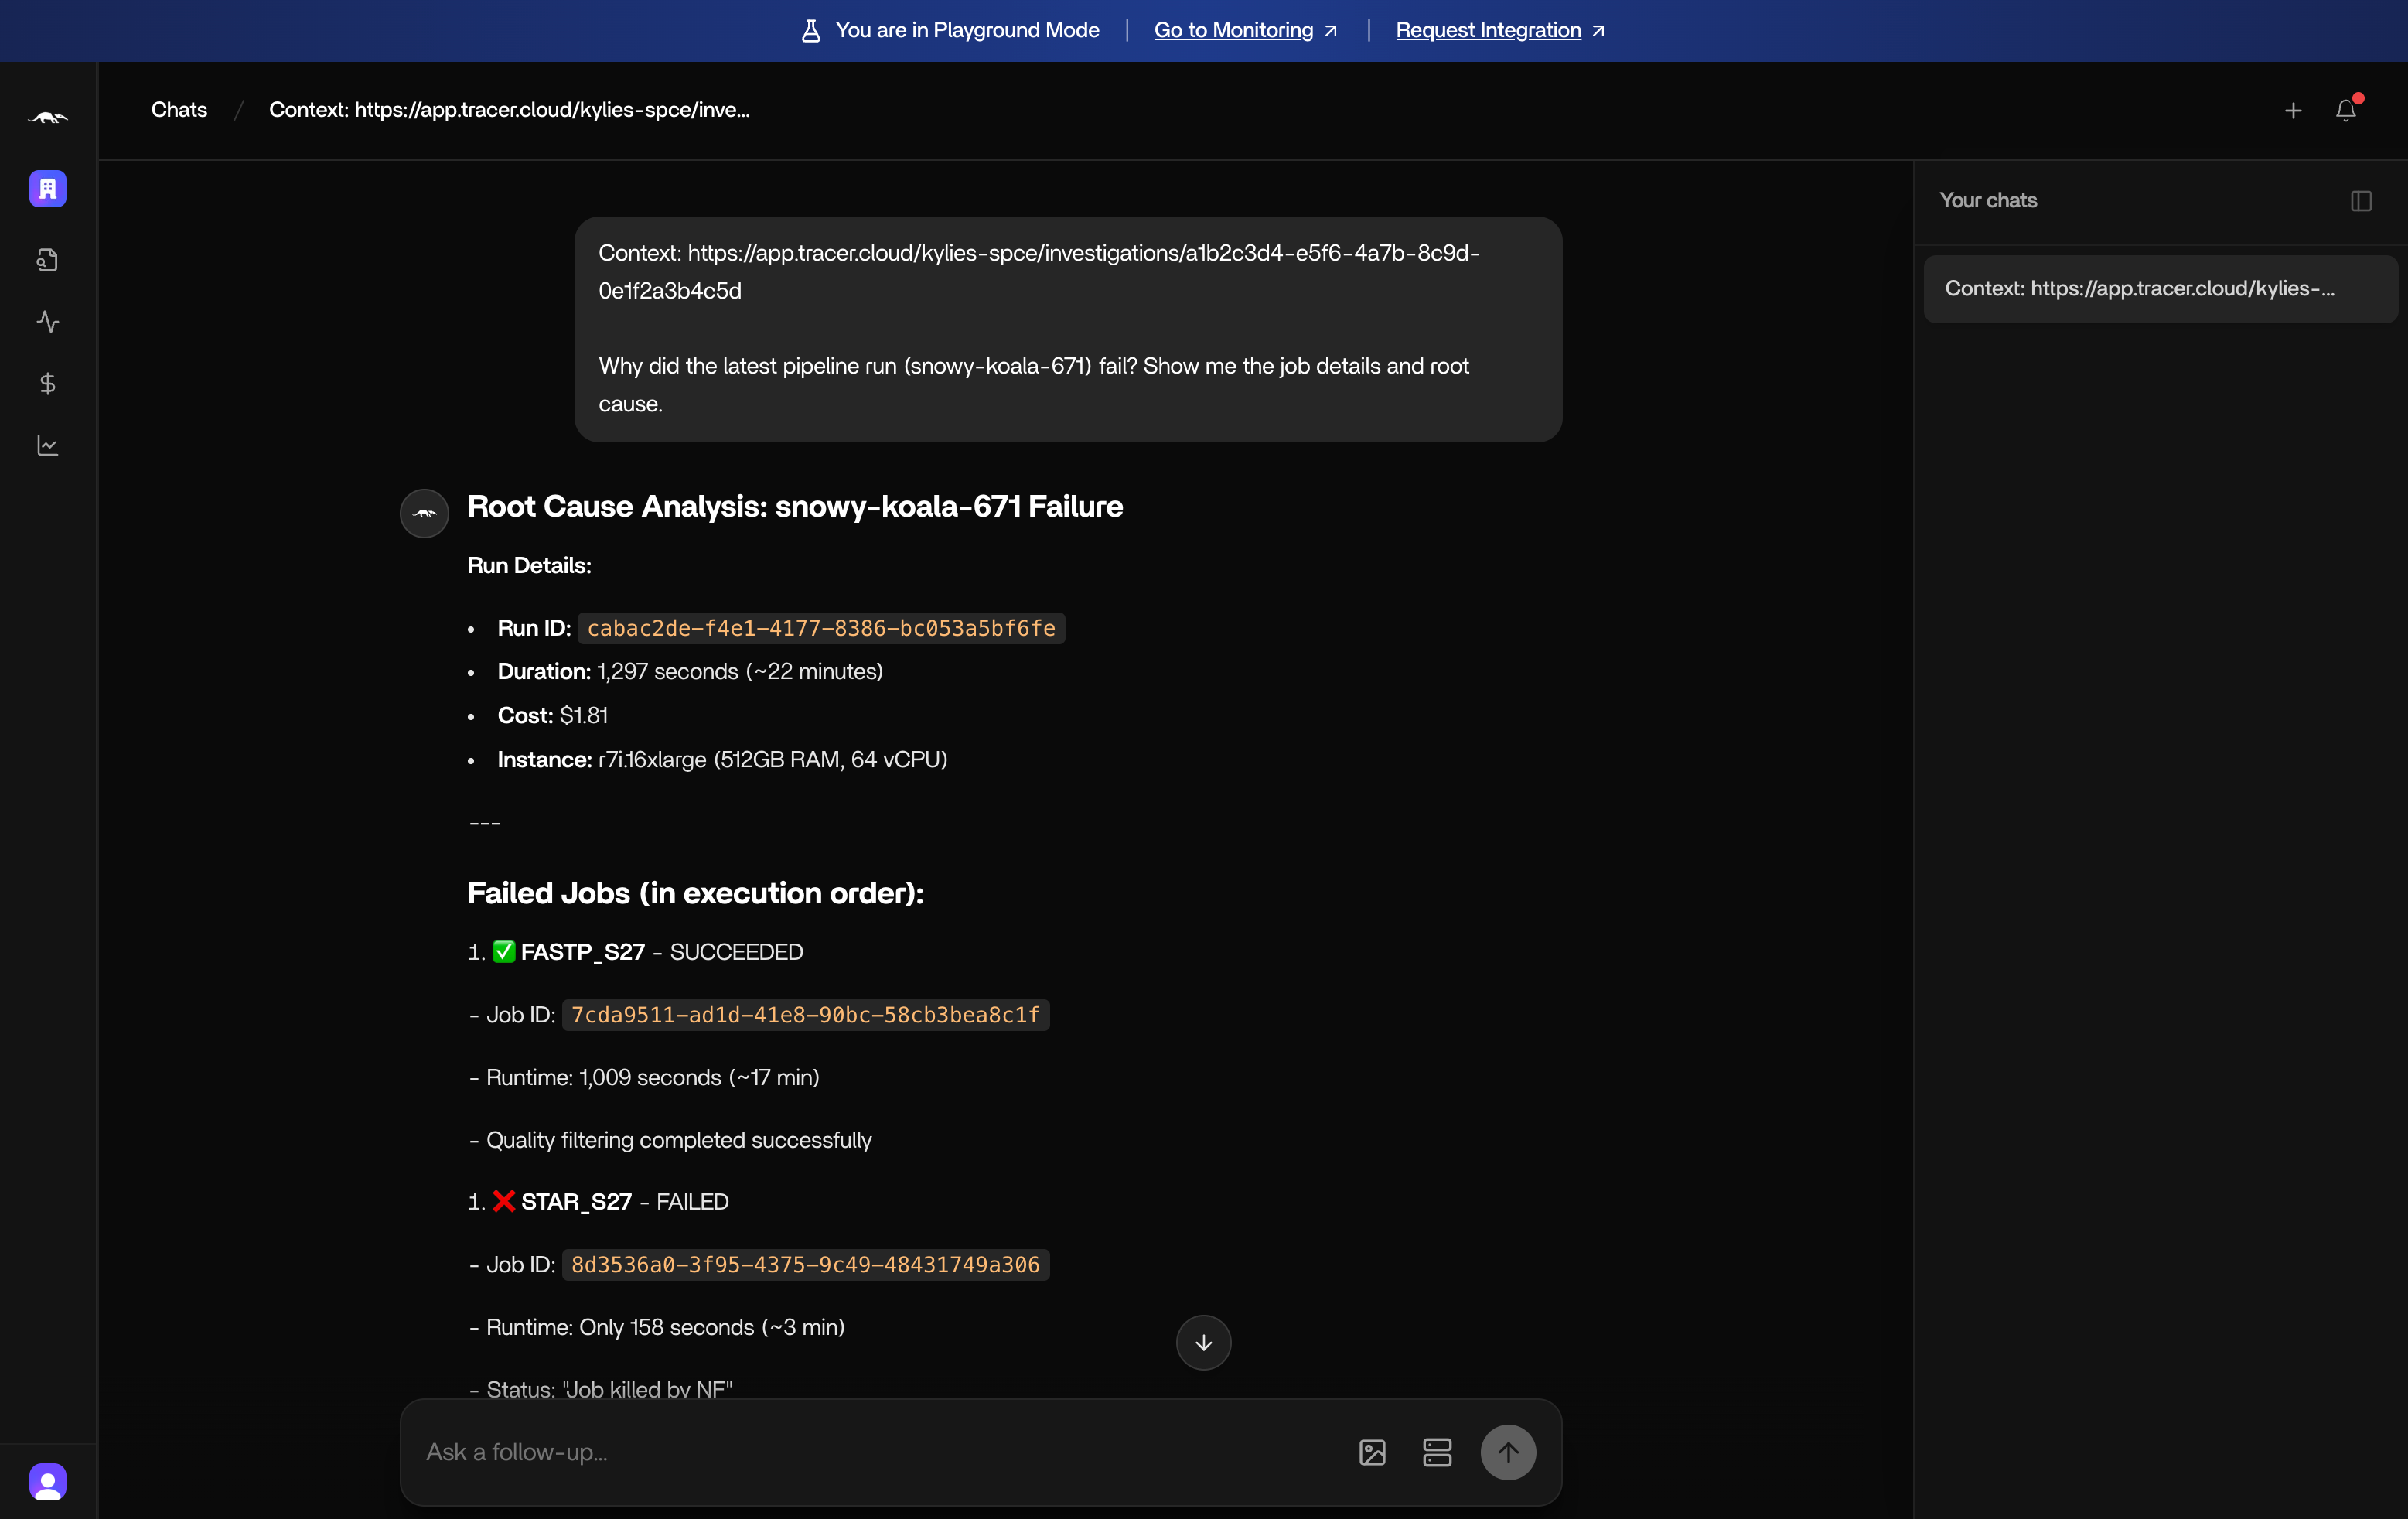Go to Chats breadcrumb

179,110
